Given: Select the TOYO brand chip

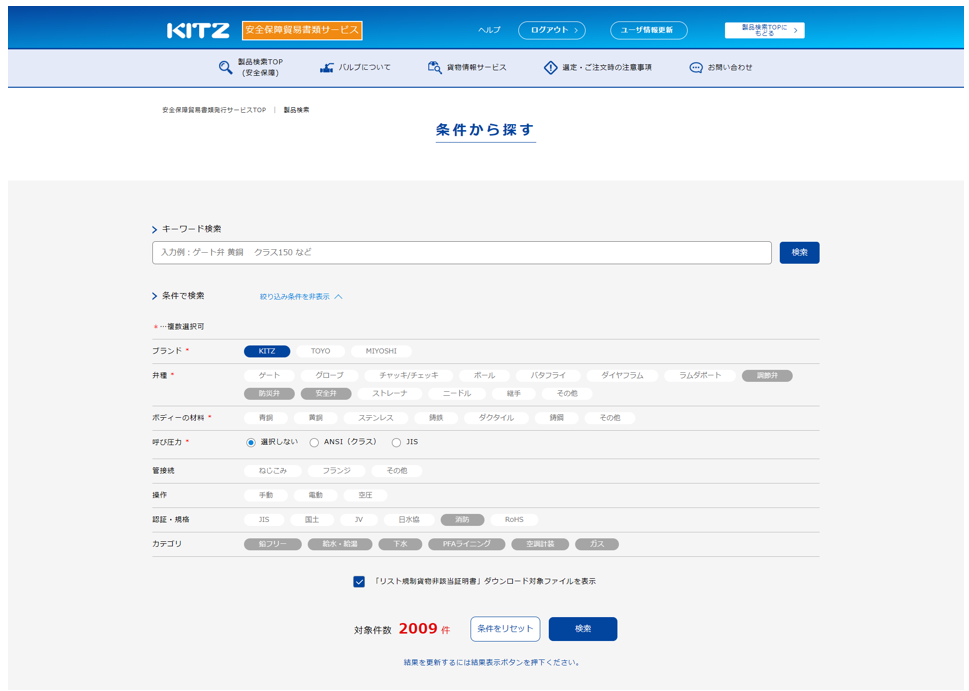Looking at the screenshot, I should tap(320, 351).
